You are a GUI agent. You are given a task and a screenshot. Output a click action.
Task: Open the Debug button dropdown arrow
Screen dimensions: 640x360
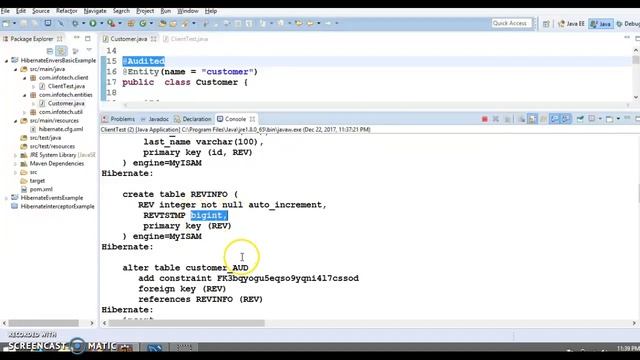[x=83, y=23]
